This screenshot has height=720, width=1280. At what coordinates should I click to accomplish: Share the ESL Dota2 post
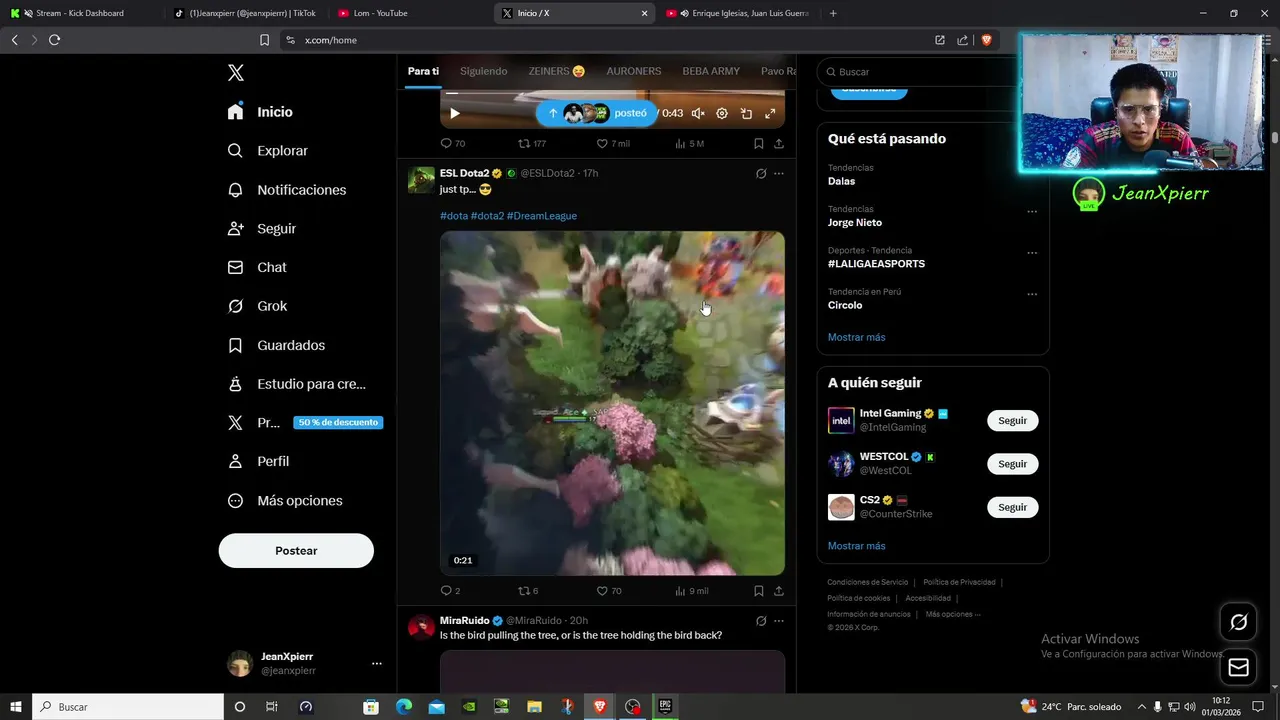pyautogui.click(x=779, y=591)
